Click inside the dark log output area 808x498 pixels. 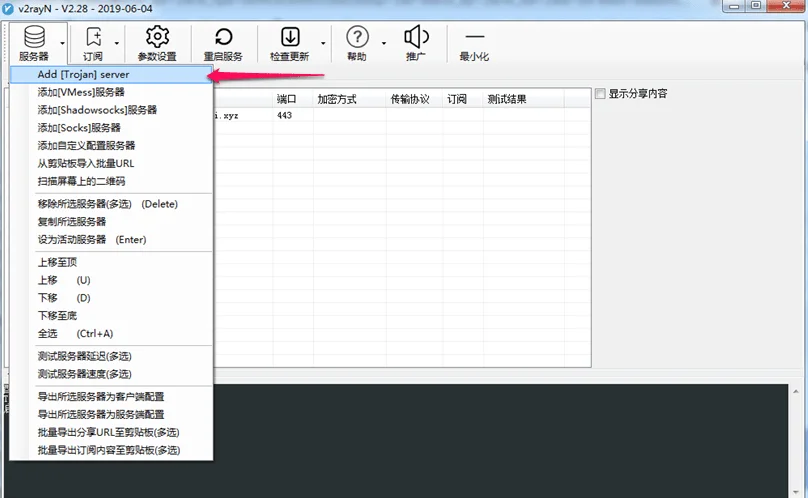point(500,441)
